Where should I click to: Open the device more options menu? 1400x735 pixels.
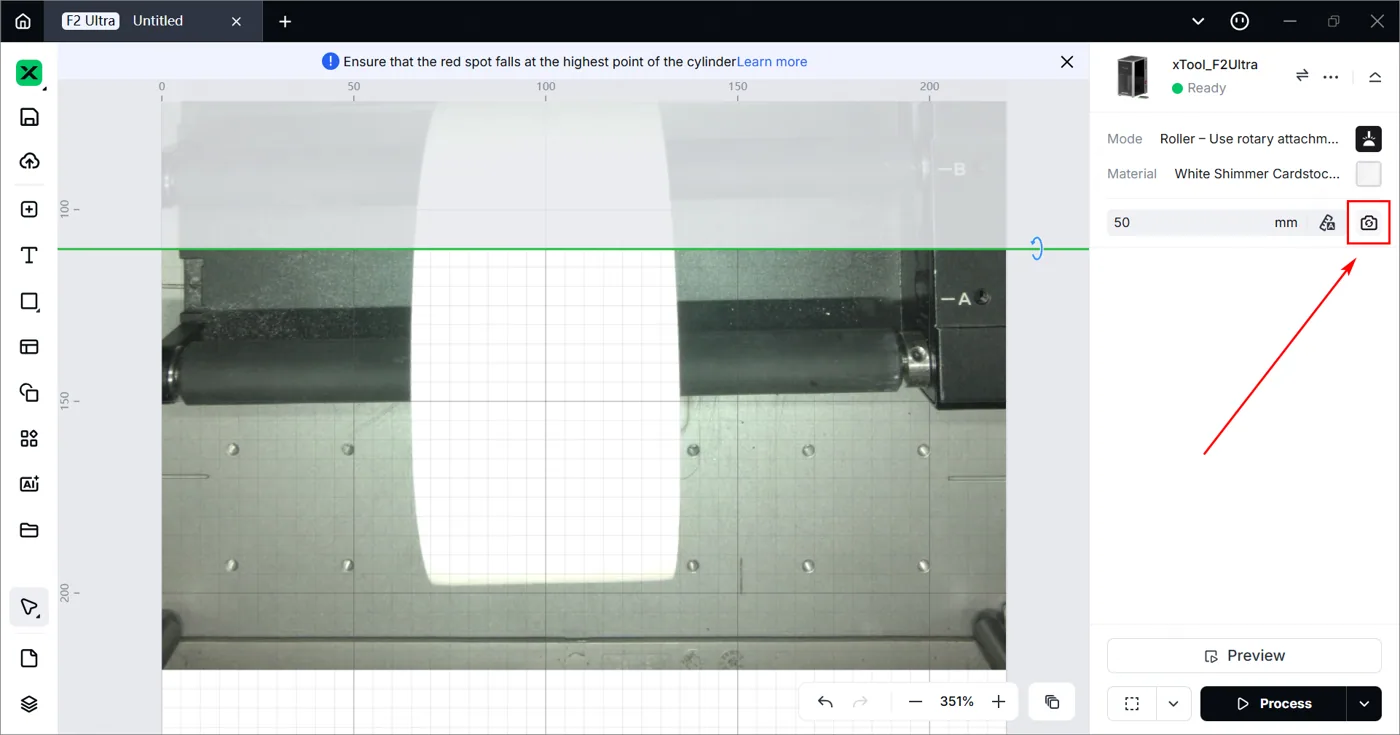pos(1331,76)
